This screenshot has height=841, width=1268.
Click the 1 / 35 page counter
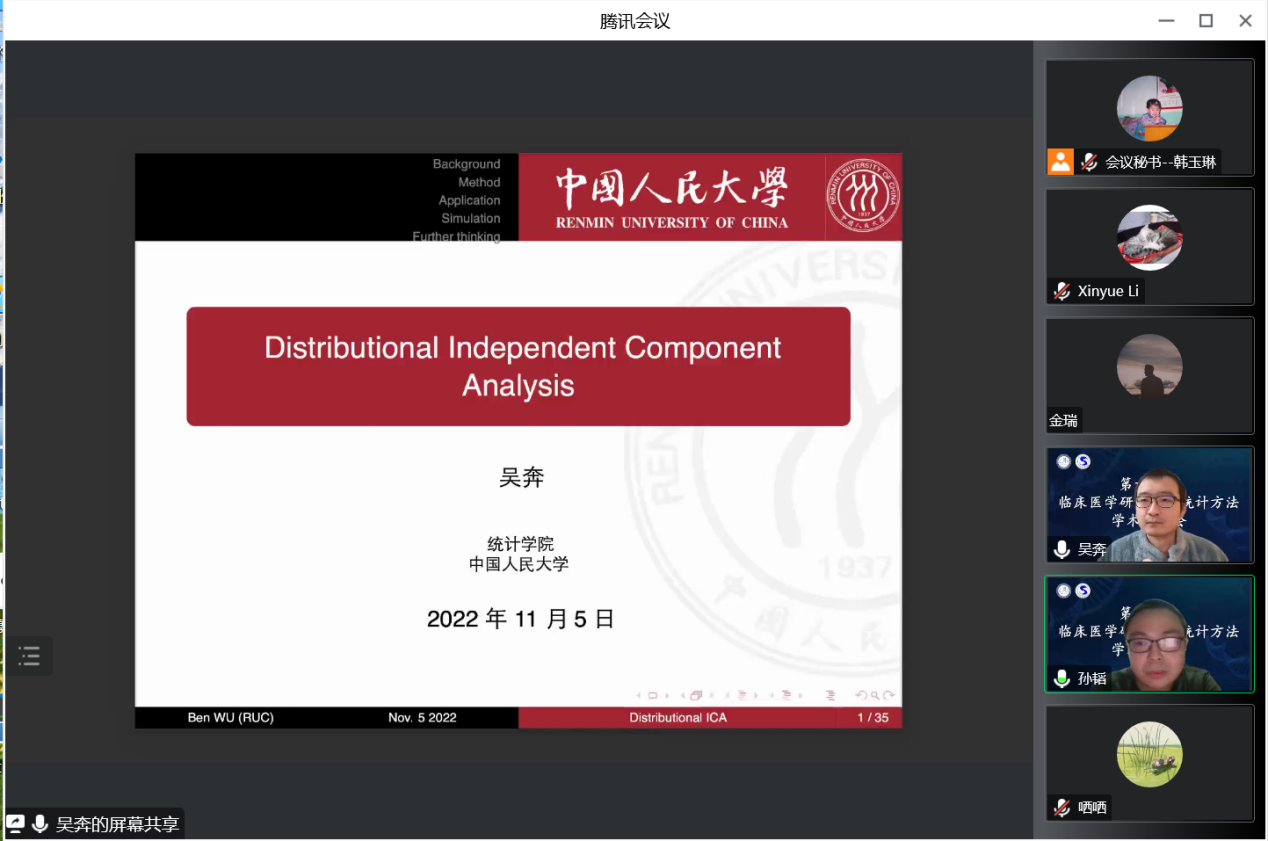[x=872, y=718]
